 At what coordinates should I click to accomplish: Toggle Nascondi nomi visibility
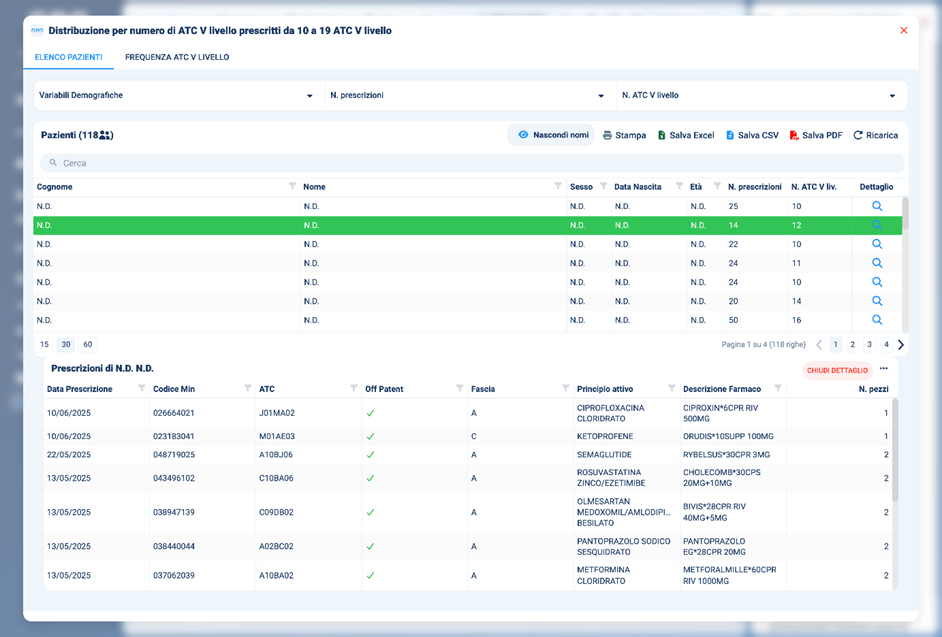click(x=552, y=135)
